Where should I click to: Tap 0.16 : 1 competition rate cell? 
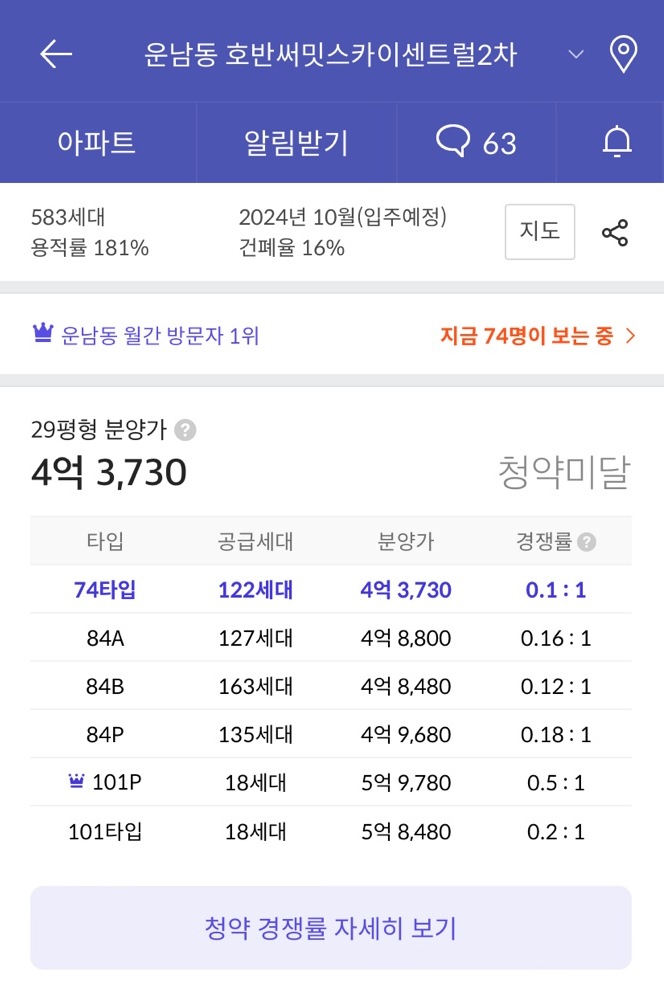tap(556, 638)
